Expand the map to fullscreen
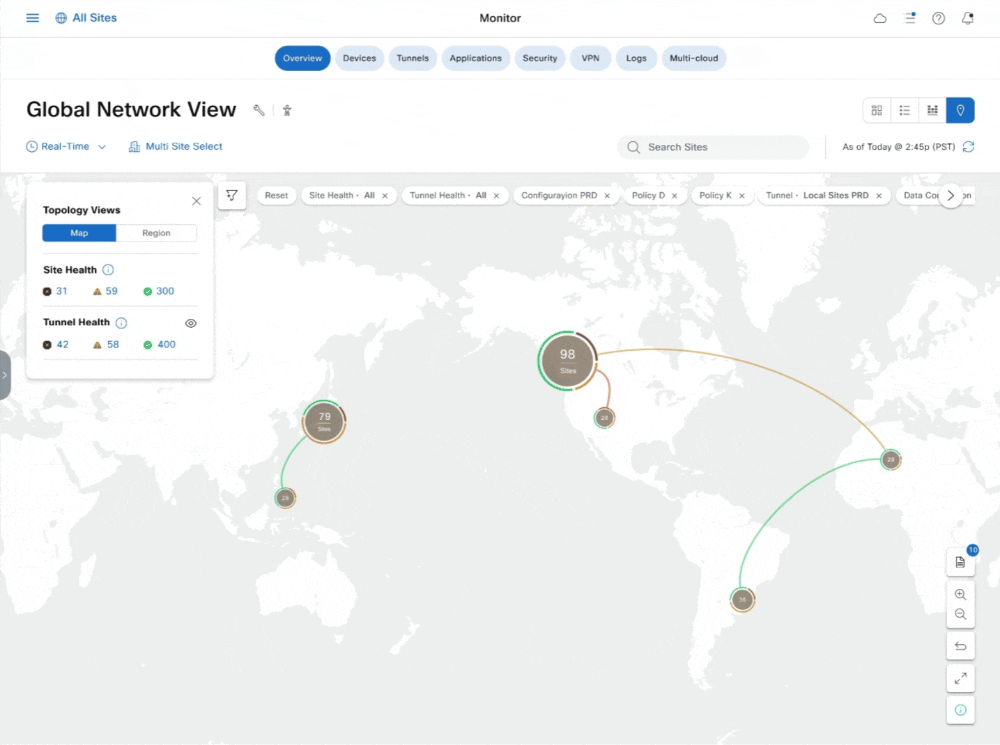Screen dimensions: 1000x745 tap(960, 678)
